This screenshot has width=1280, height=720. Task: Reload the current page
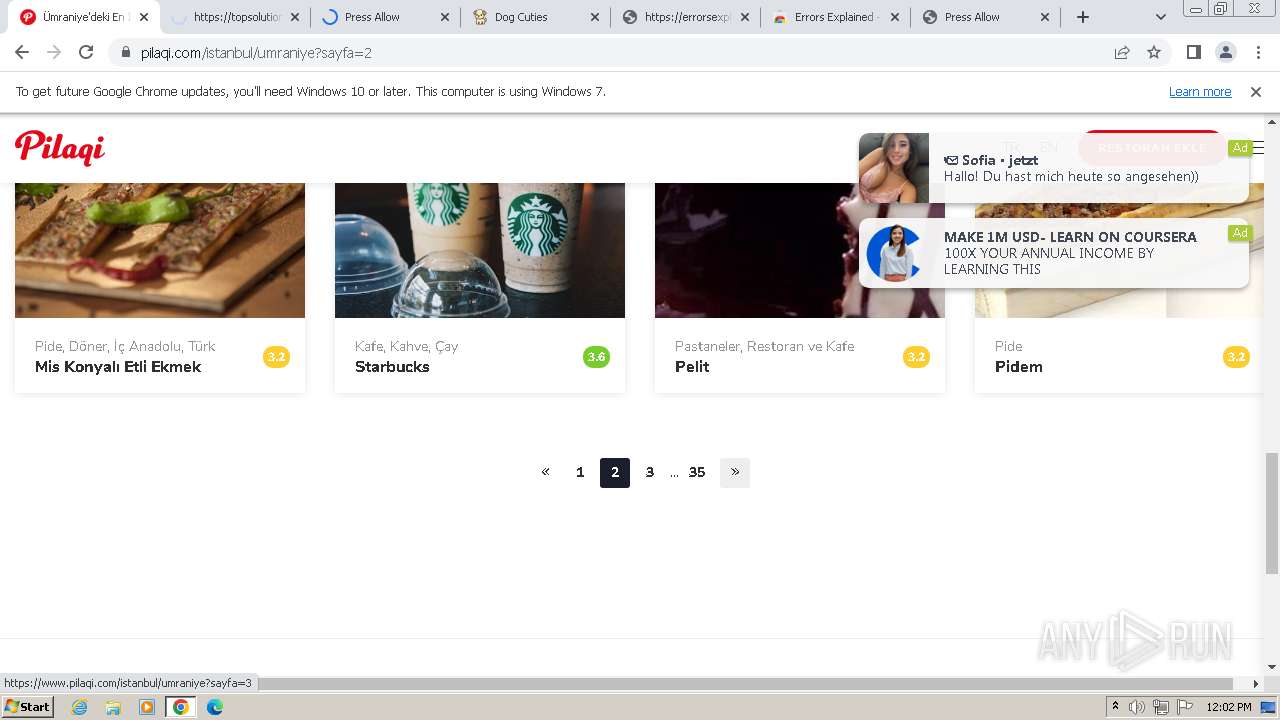coord(86,52)
